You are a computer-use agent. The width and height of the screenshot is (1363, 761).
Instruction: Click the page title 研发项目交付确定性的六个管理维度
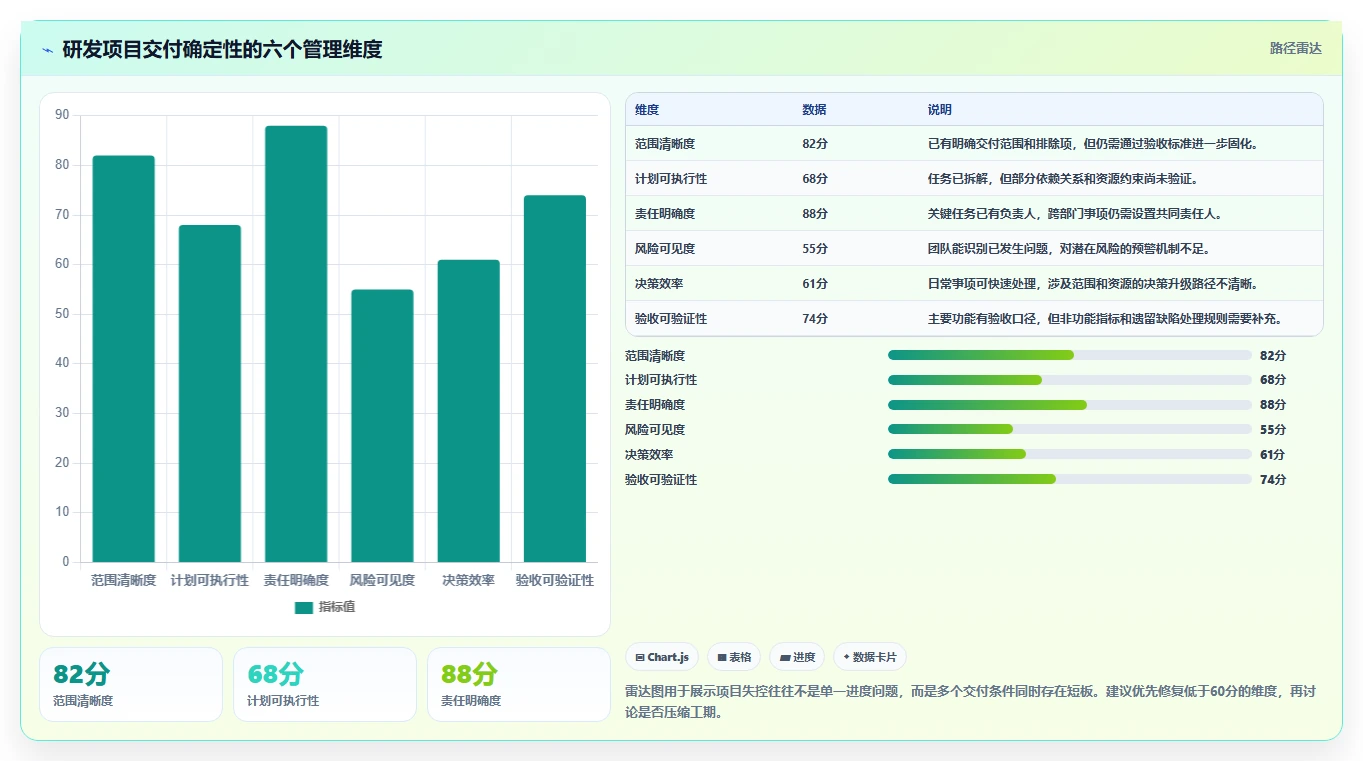[x=222, y=50]
